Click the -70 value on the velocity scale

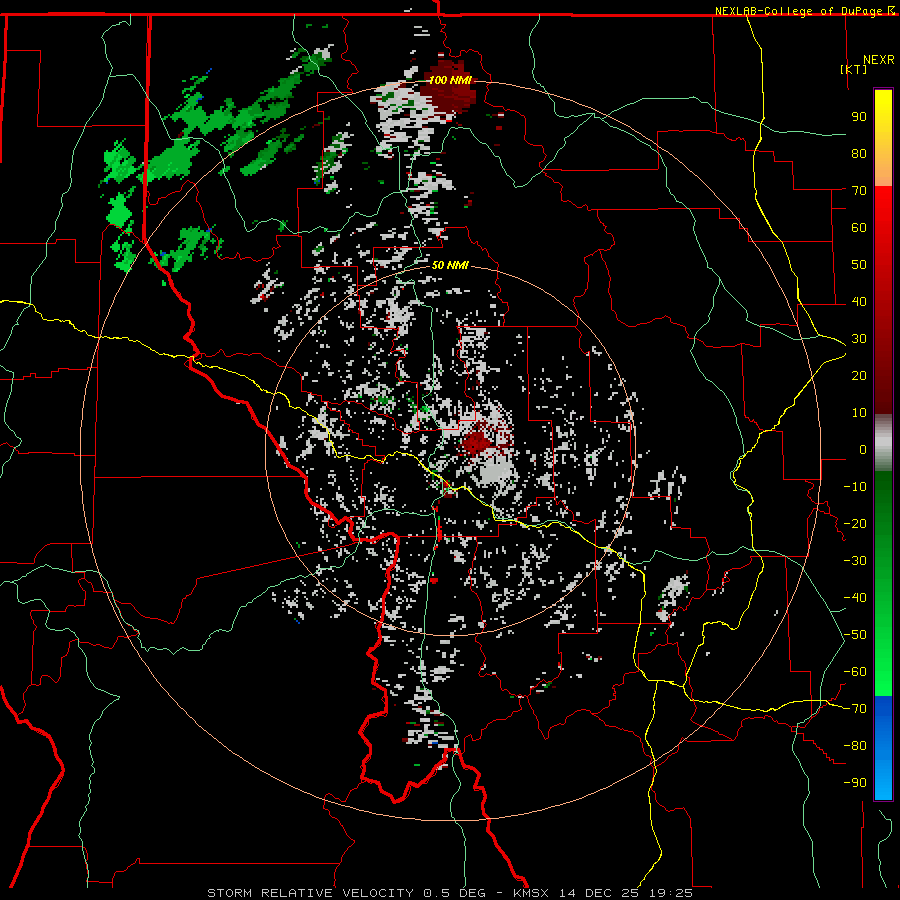855,709
